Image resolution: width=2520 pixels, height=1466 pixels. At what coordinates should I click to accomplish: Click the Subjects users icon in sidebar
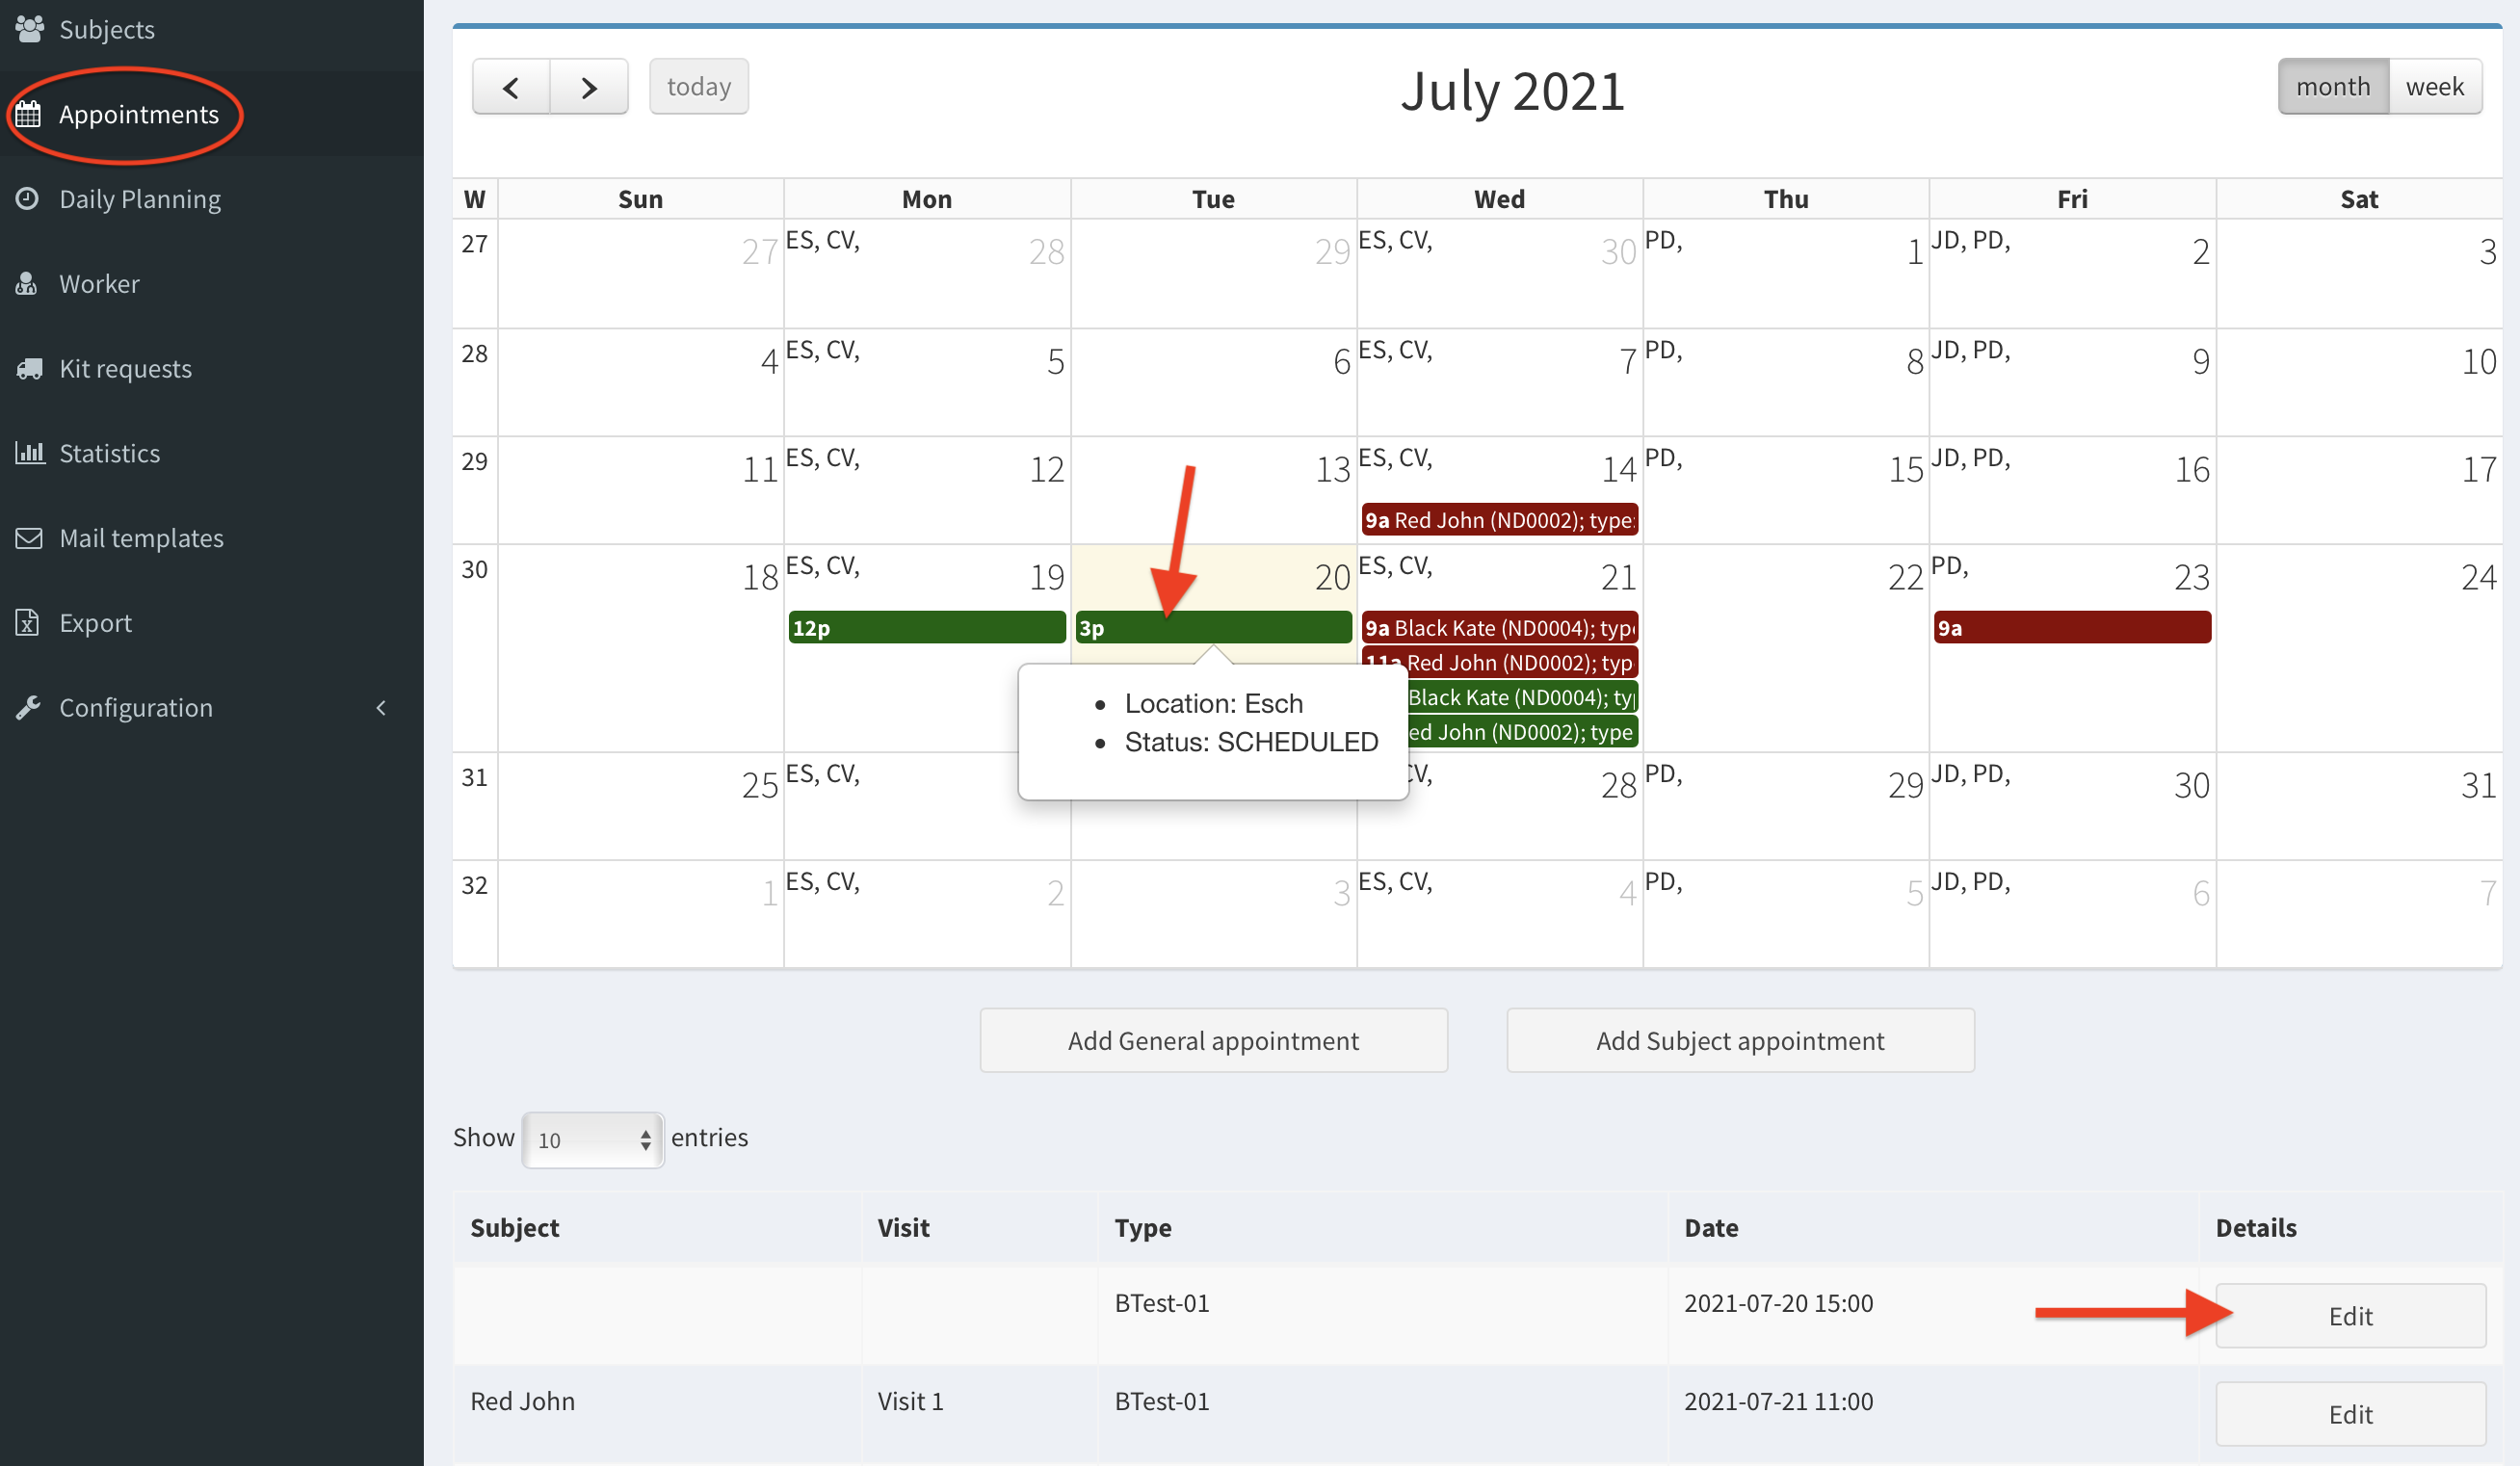point(29,29)
